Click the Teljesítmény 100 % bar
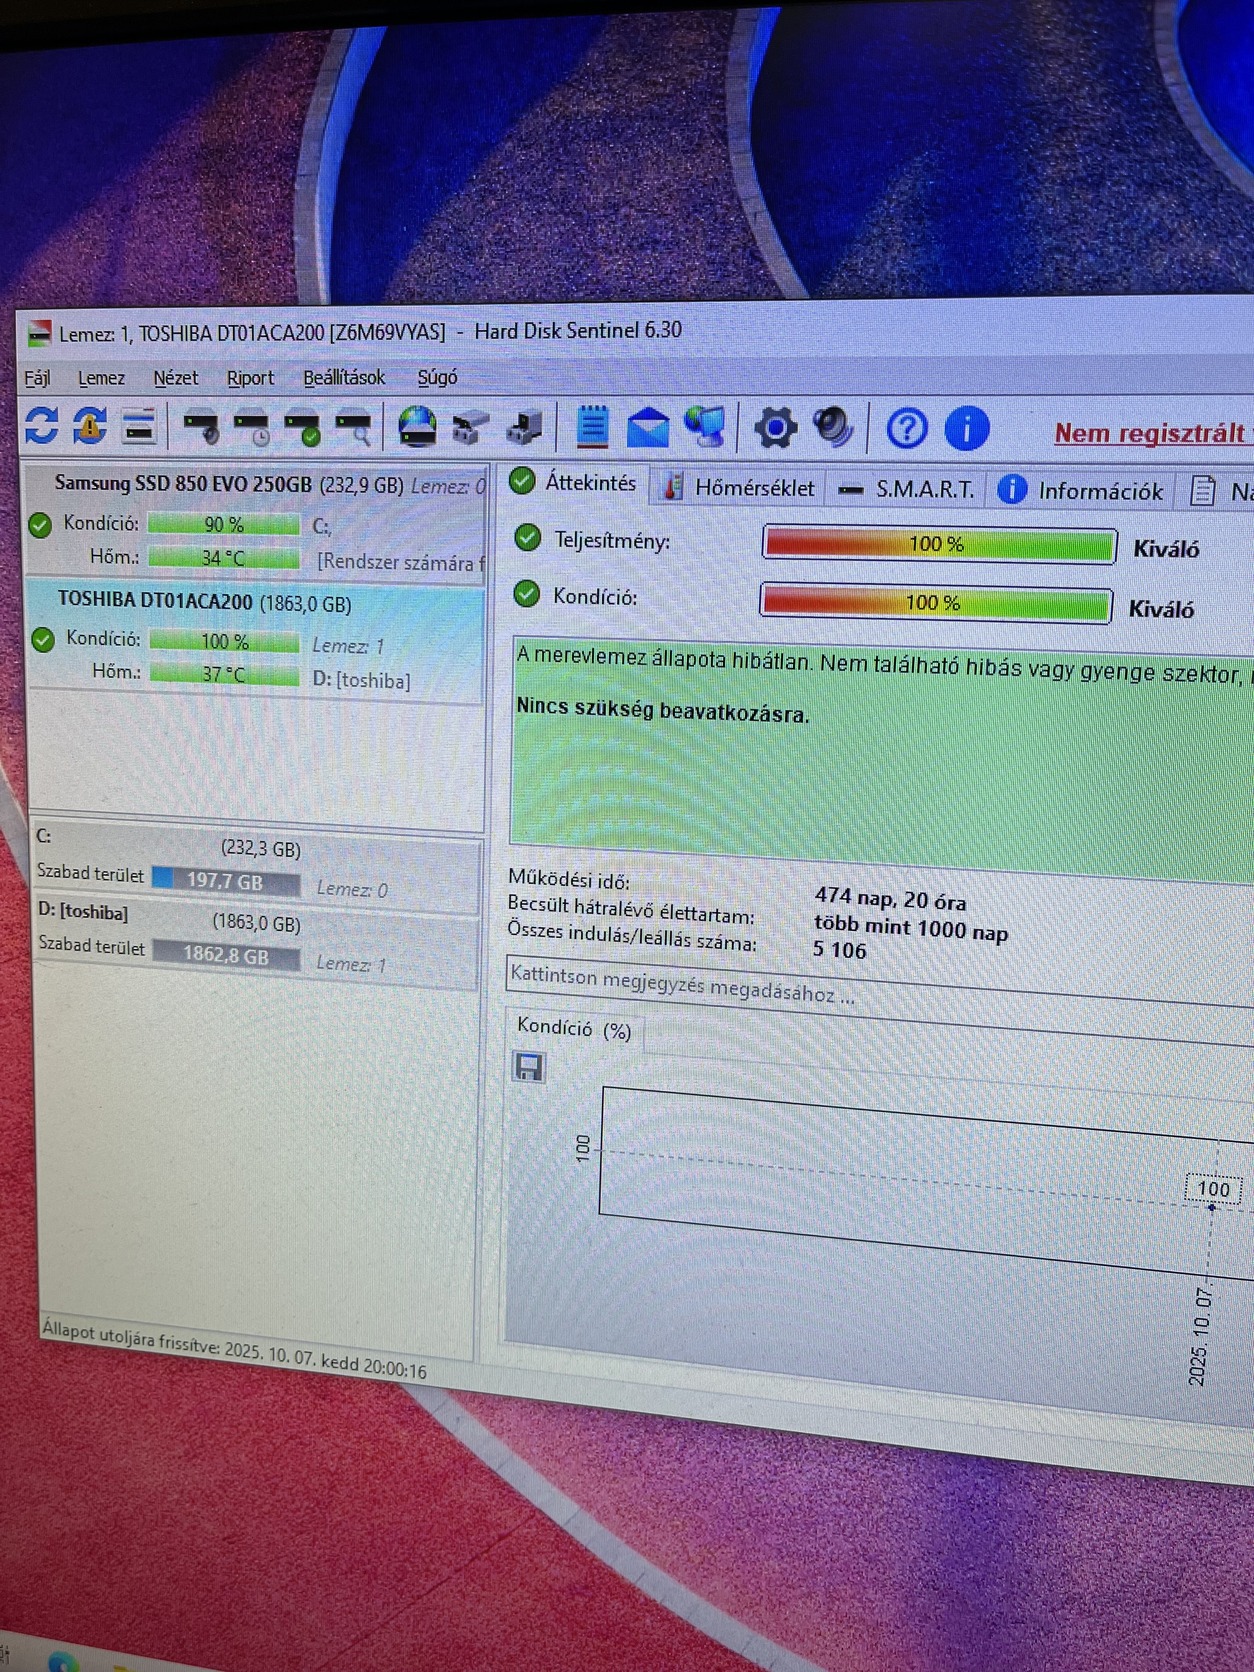This screenshot has height=1672, width=1254. (x=939, y=544)
